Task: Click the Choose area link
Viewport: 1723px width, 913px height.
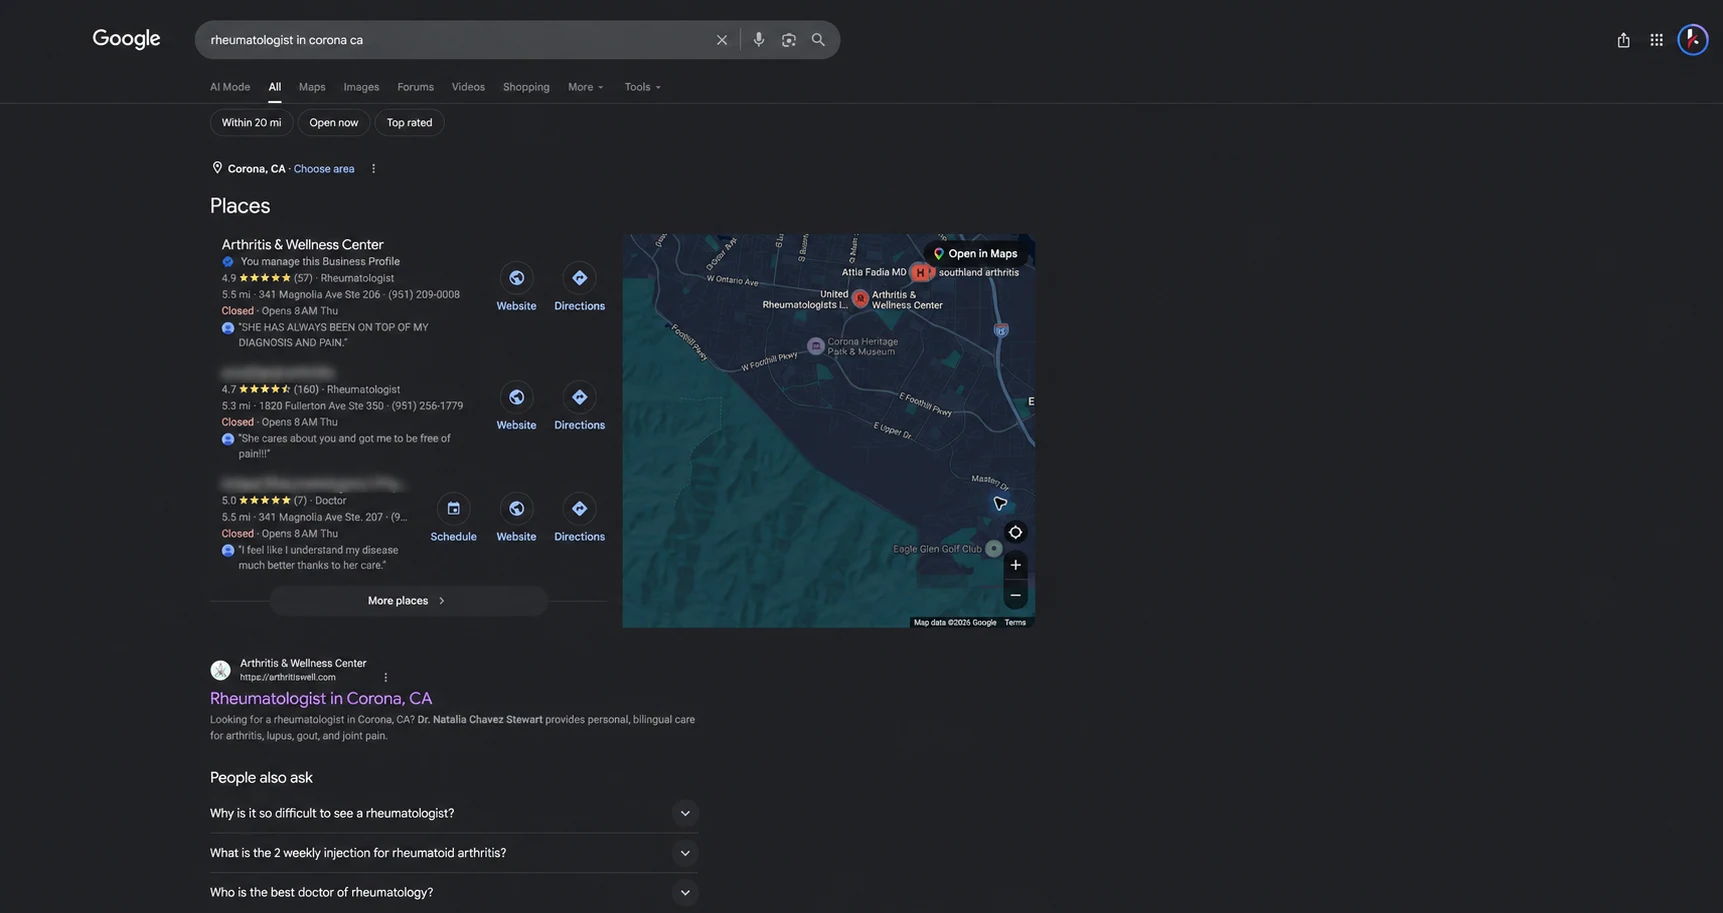Action: [324, 169]
